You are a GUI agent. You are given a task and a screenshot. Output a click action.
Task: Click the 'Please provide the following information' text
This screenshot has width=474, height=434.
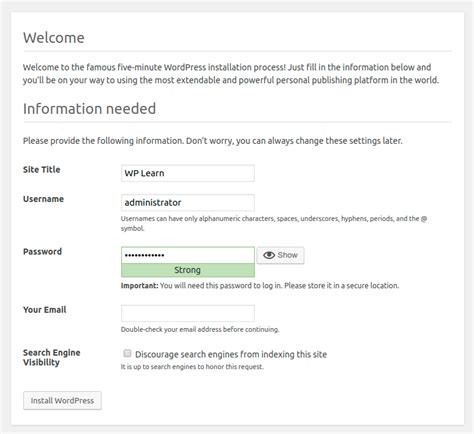(x=213, y=141)
